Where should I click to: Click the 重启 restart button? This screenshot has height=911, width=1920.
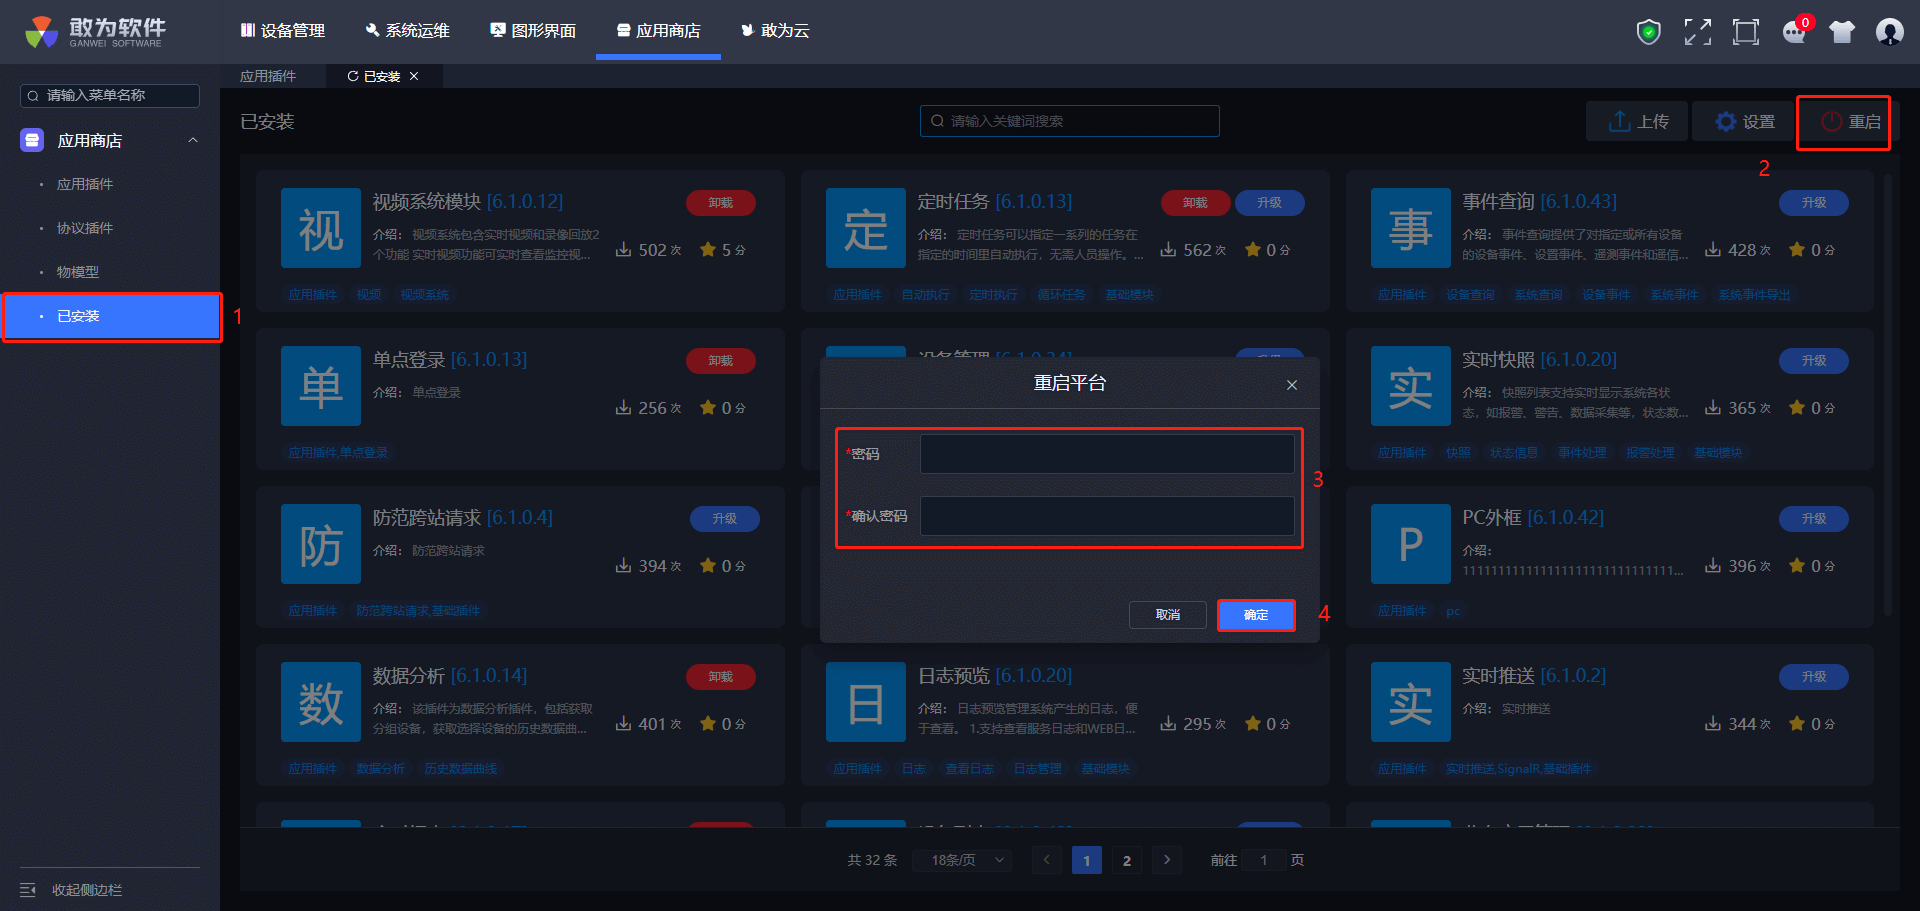[1849, 121]
